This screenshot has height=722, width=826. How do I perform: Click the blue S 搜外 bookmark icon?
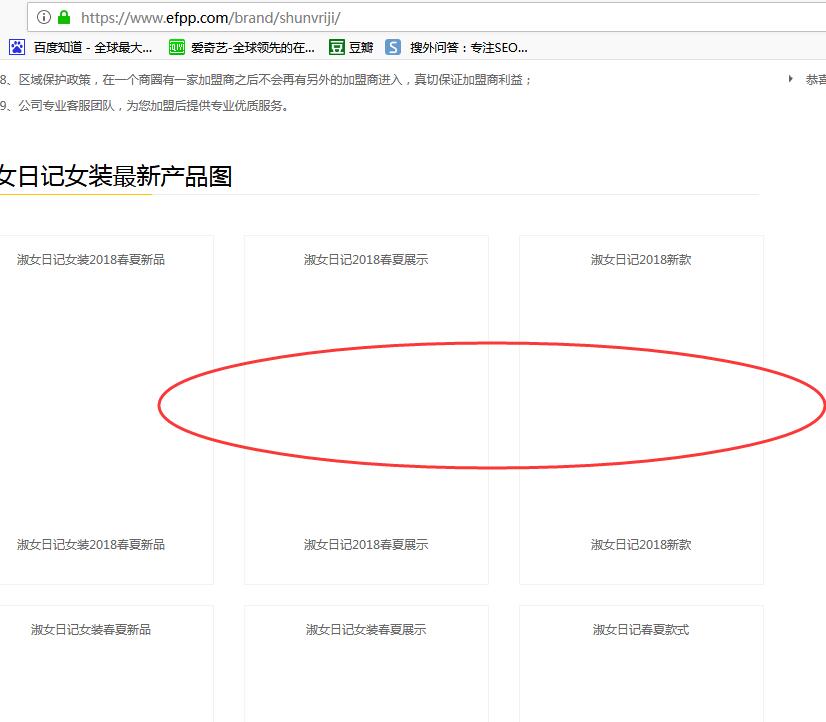click(394, 47)
